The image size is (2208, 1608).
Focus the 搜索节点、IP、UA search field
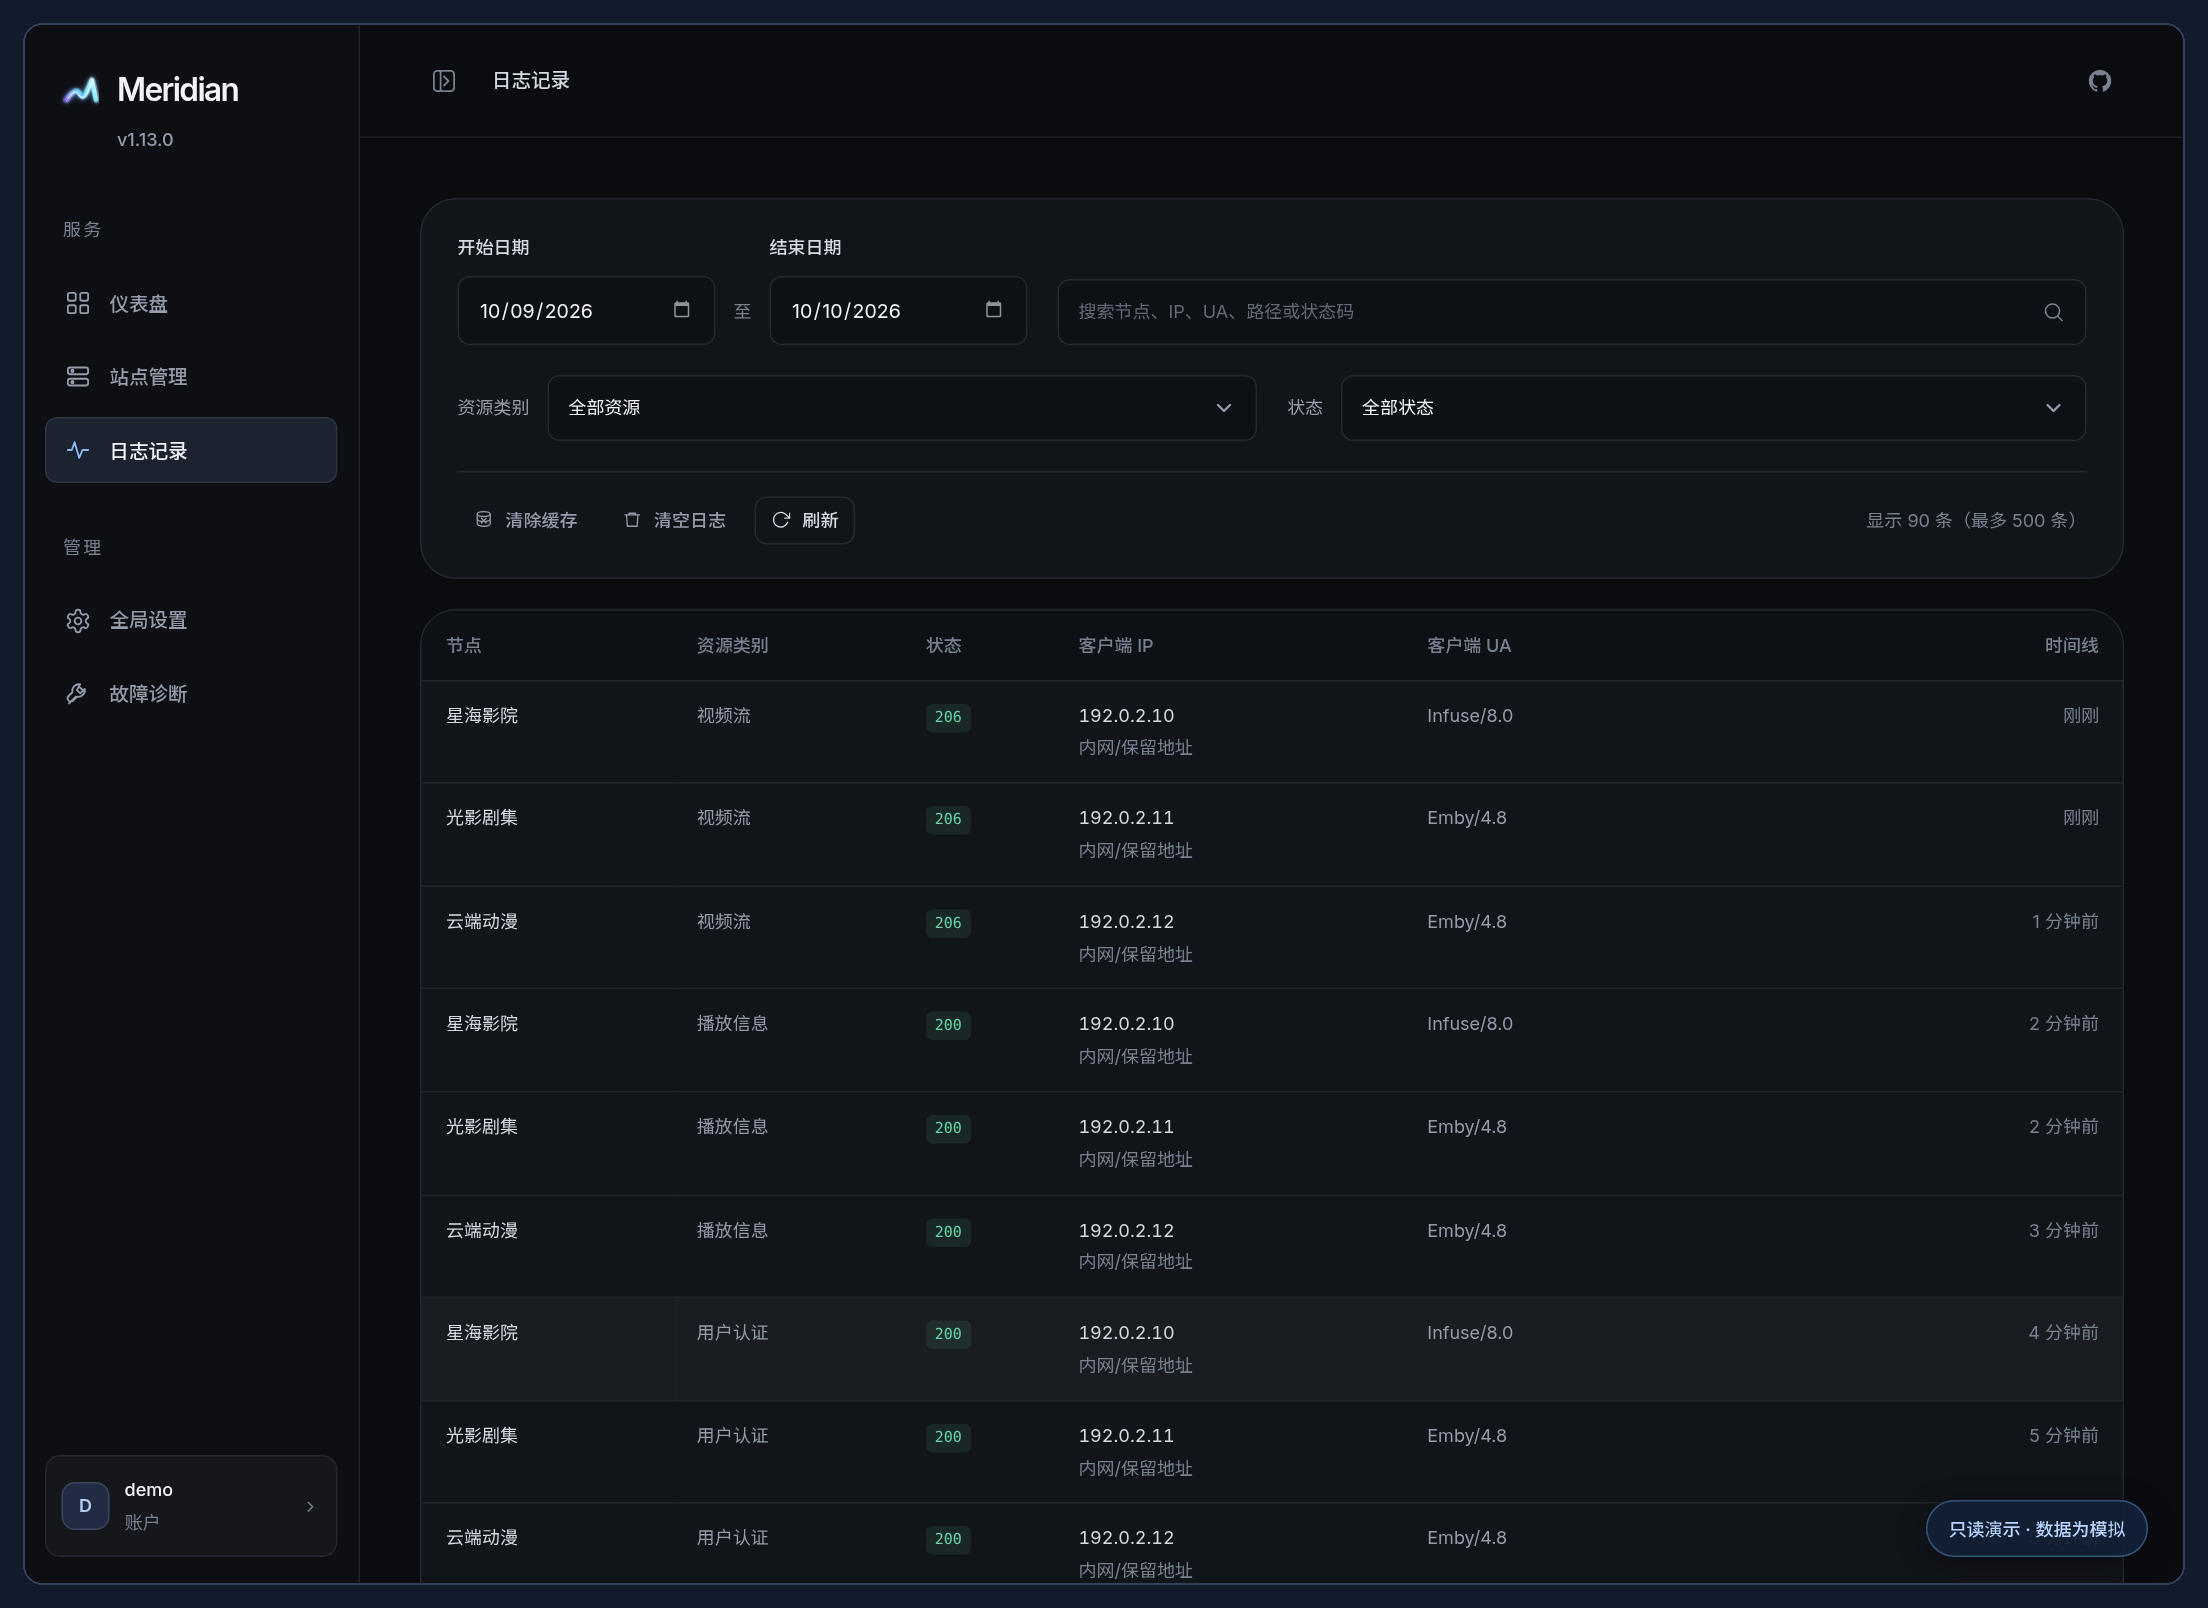point(1571,312)
